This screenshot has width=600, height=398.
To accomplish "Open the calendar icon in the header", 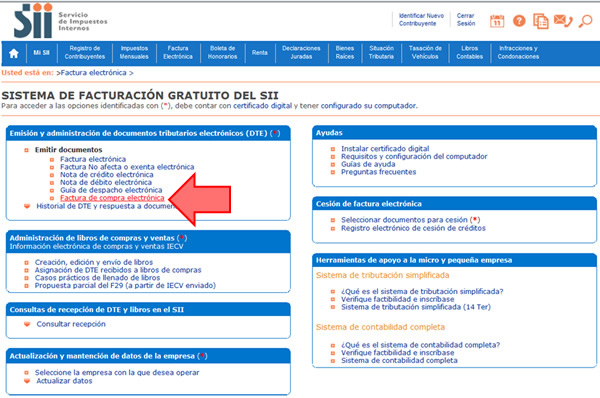I will pos(497,21).
